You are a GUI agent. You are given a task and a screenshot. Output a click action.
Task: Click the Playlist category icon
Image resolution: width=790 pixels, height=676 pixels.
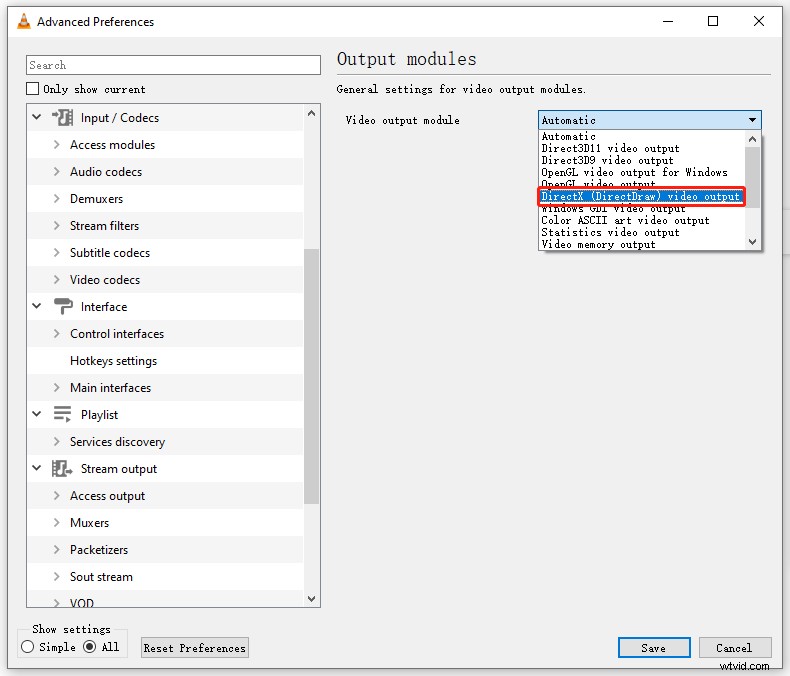tap(63, 415)
